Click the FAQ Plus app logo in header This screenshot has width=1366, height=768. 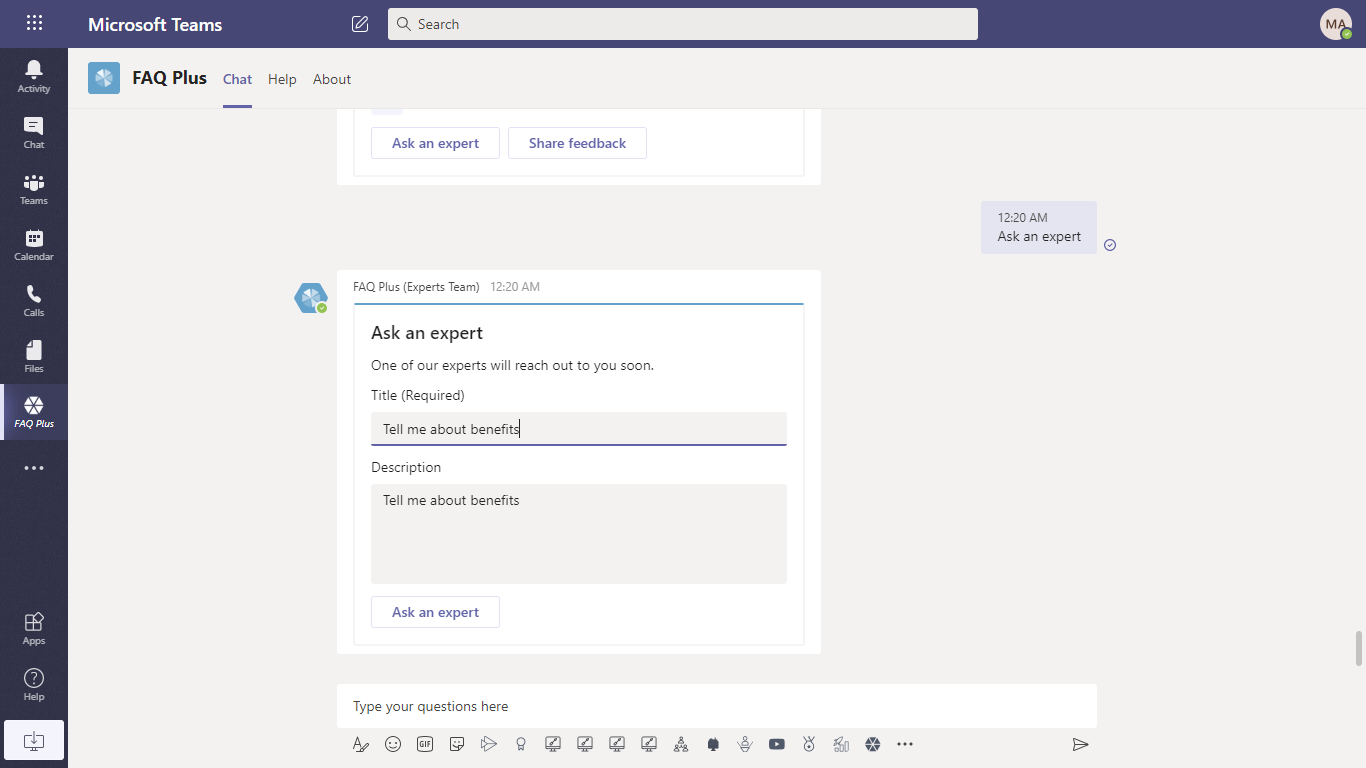point(104,78)
